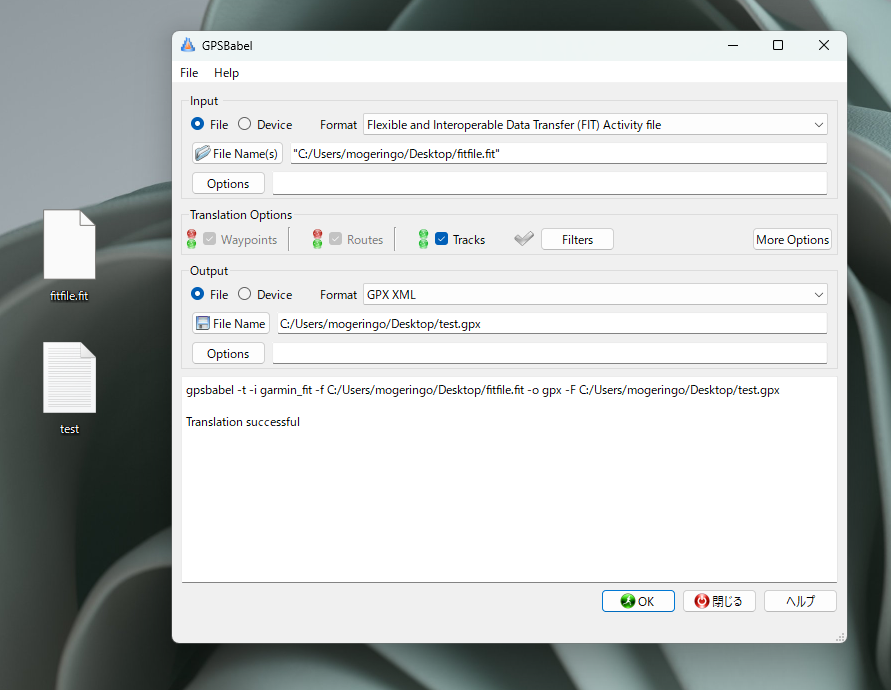Click the 'Translation successful' message
This screenshot has width=891, height=690.
243,422
